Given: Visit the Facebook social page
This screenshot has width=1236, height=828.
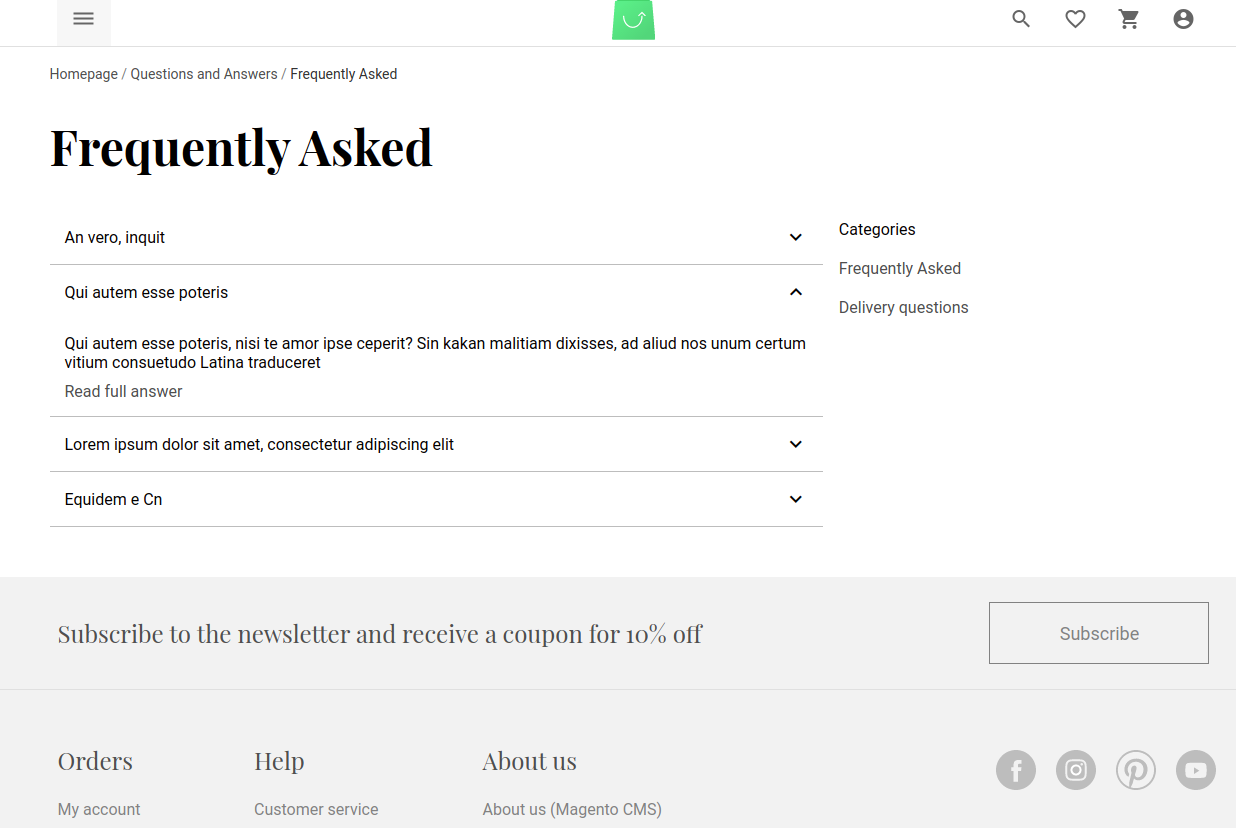Looking at the screenshot, I should tap(1016, 770).
